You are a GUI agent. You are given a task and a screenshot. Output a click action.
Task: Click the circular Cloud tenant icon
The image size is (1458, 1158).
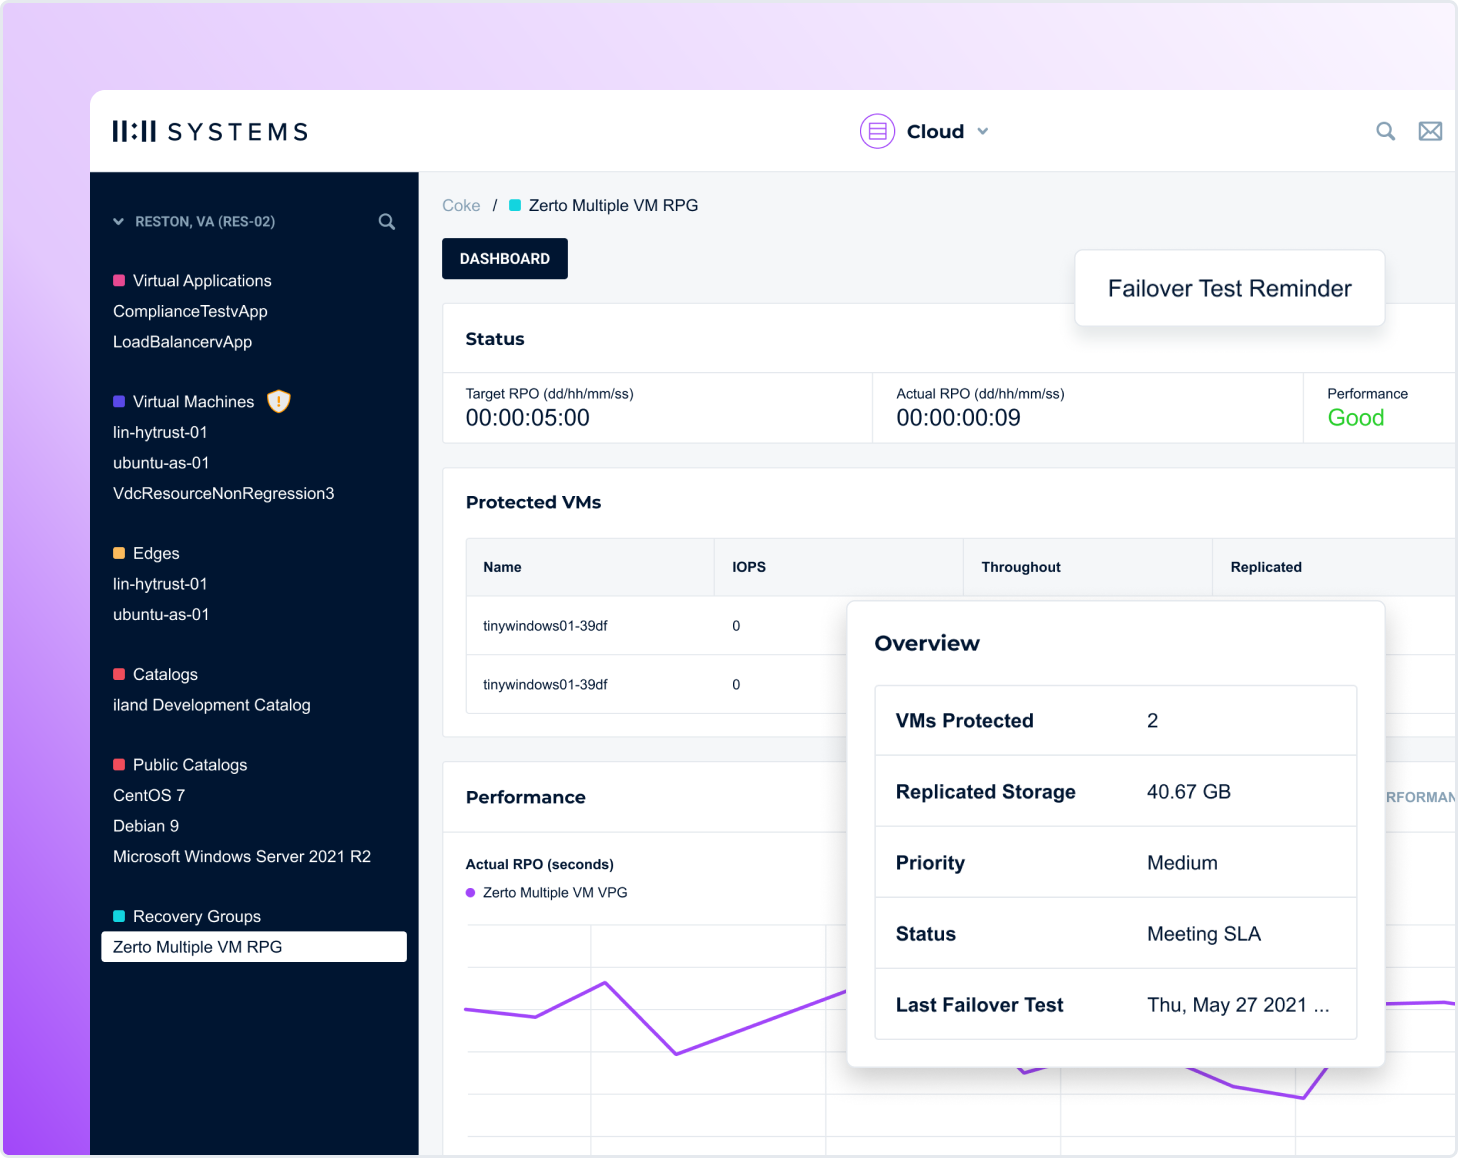pyautogui.click(x=877, y=131)
